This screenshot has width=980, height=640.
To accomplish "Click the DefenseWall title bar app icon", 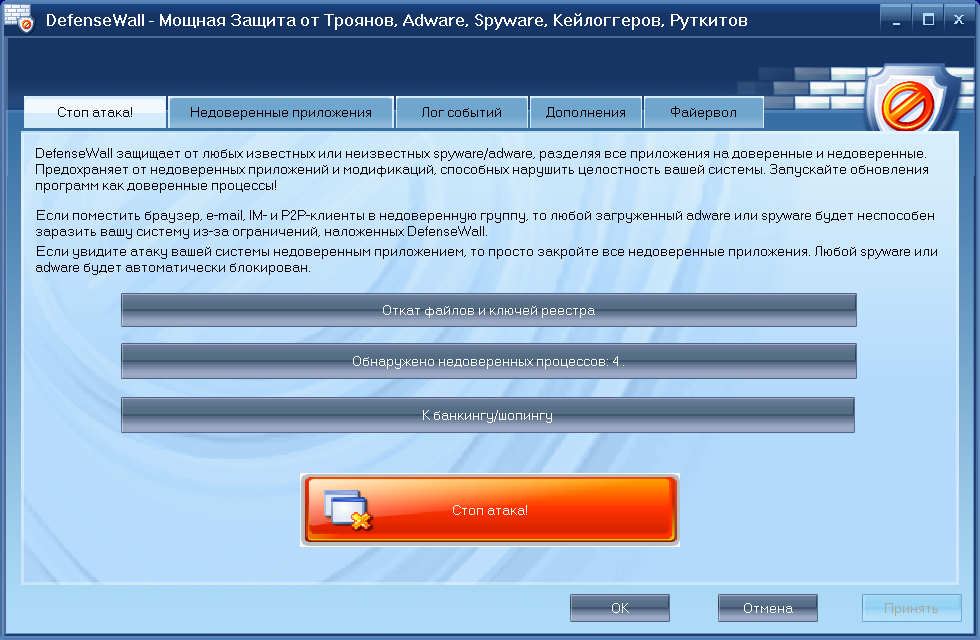I will [18, 19].
